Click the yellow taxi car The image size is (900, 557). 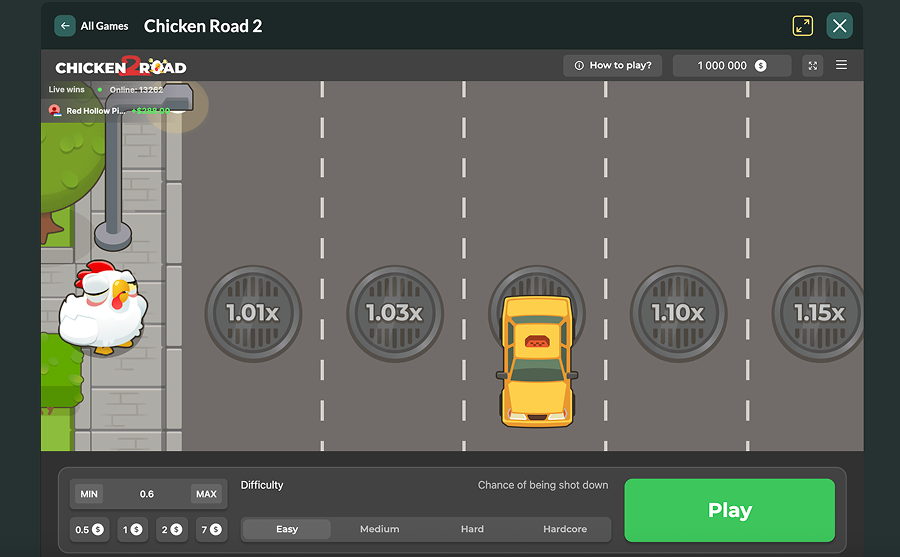(537, 362)
